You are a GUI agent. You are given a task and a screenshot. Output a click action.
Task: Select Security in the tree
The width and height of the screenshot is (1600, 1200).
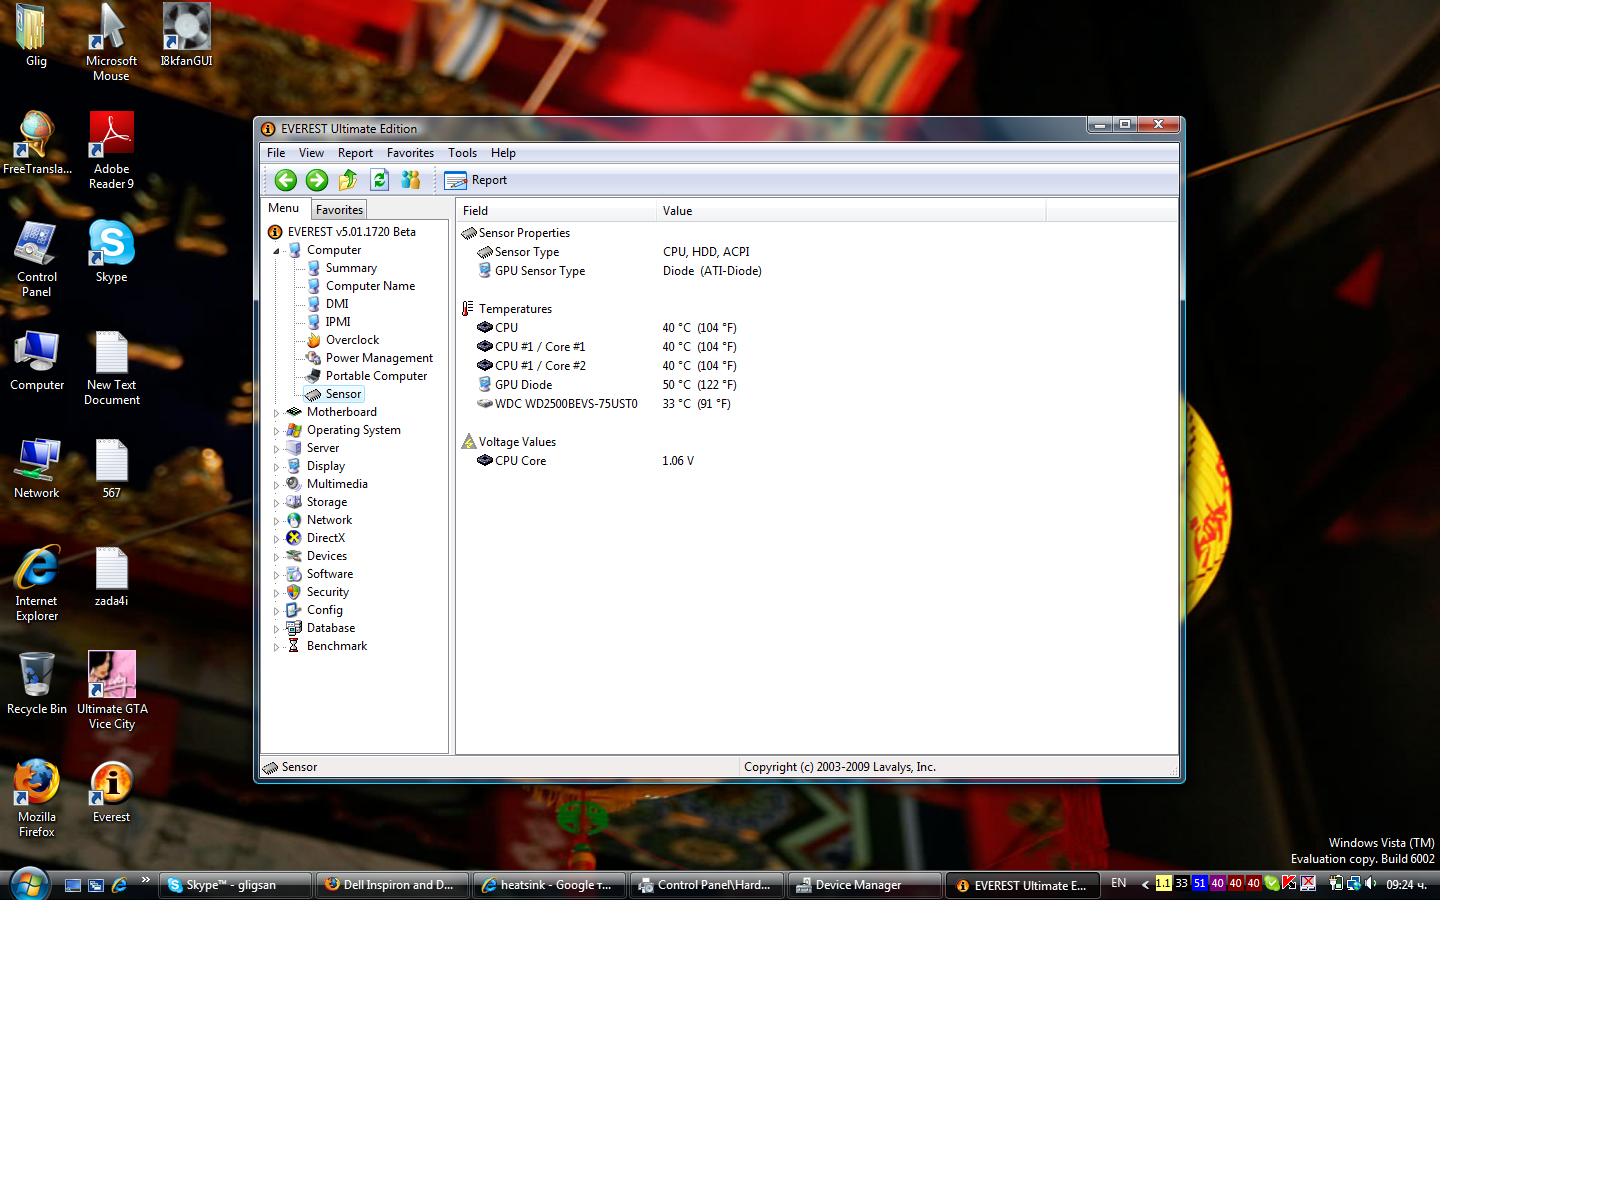point(328,592)
